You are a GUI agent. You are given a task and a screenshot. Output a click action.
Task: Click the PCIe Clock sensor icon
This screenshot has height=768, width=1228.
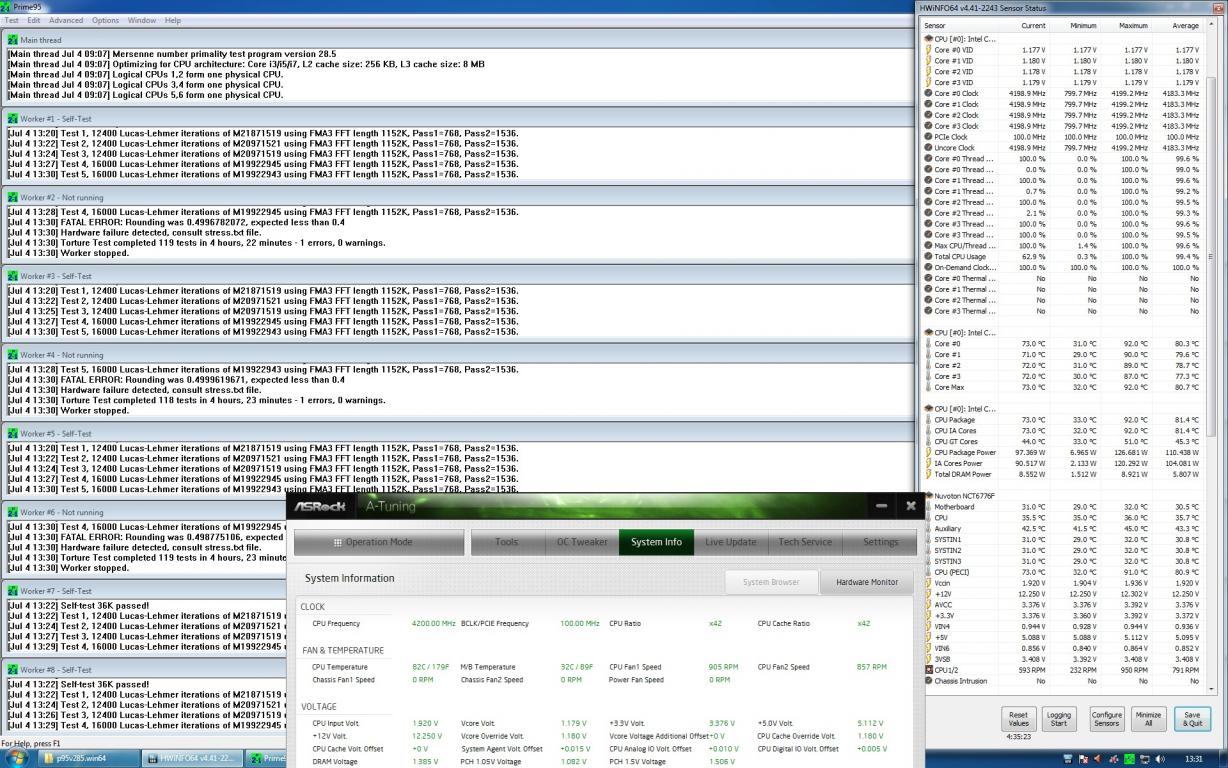(x=928, y=137)
